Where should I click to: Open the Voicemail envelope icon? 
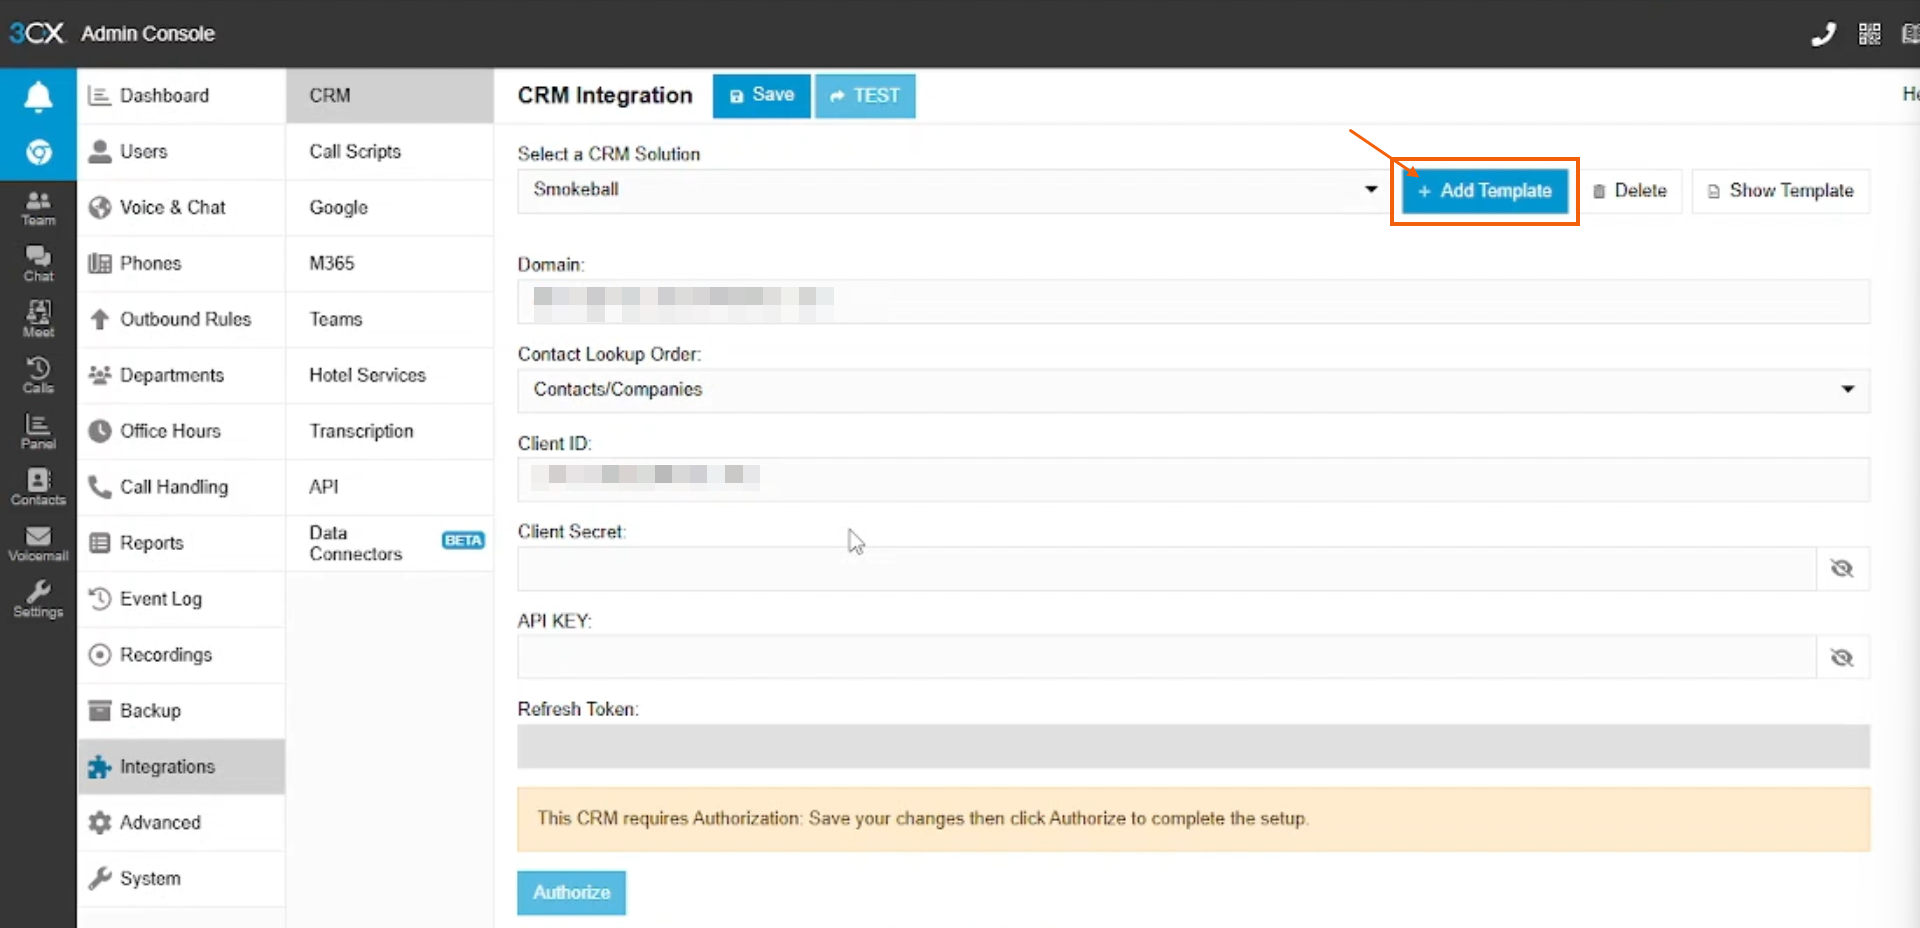(x=38, y=544)
